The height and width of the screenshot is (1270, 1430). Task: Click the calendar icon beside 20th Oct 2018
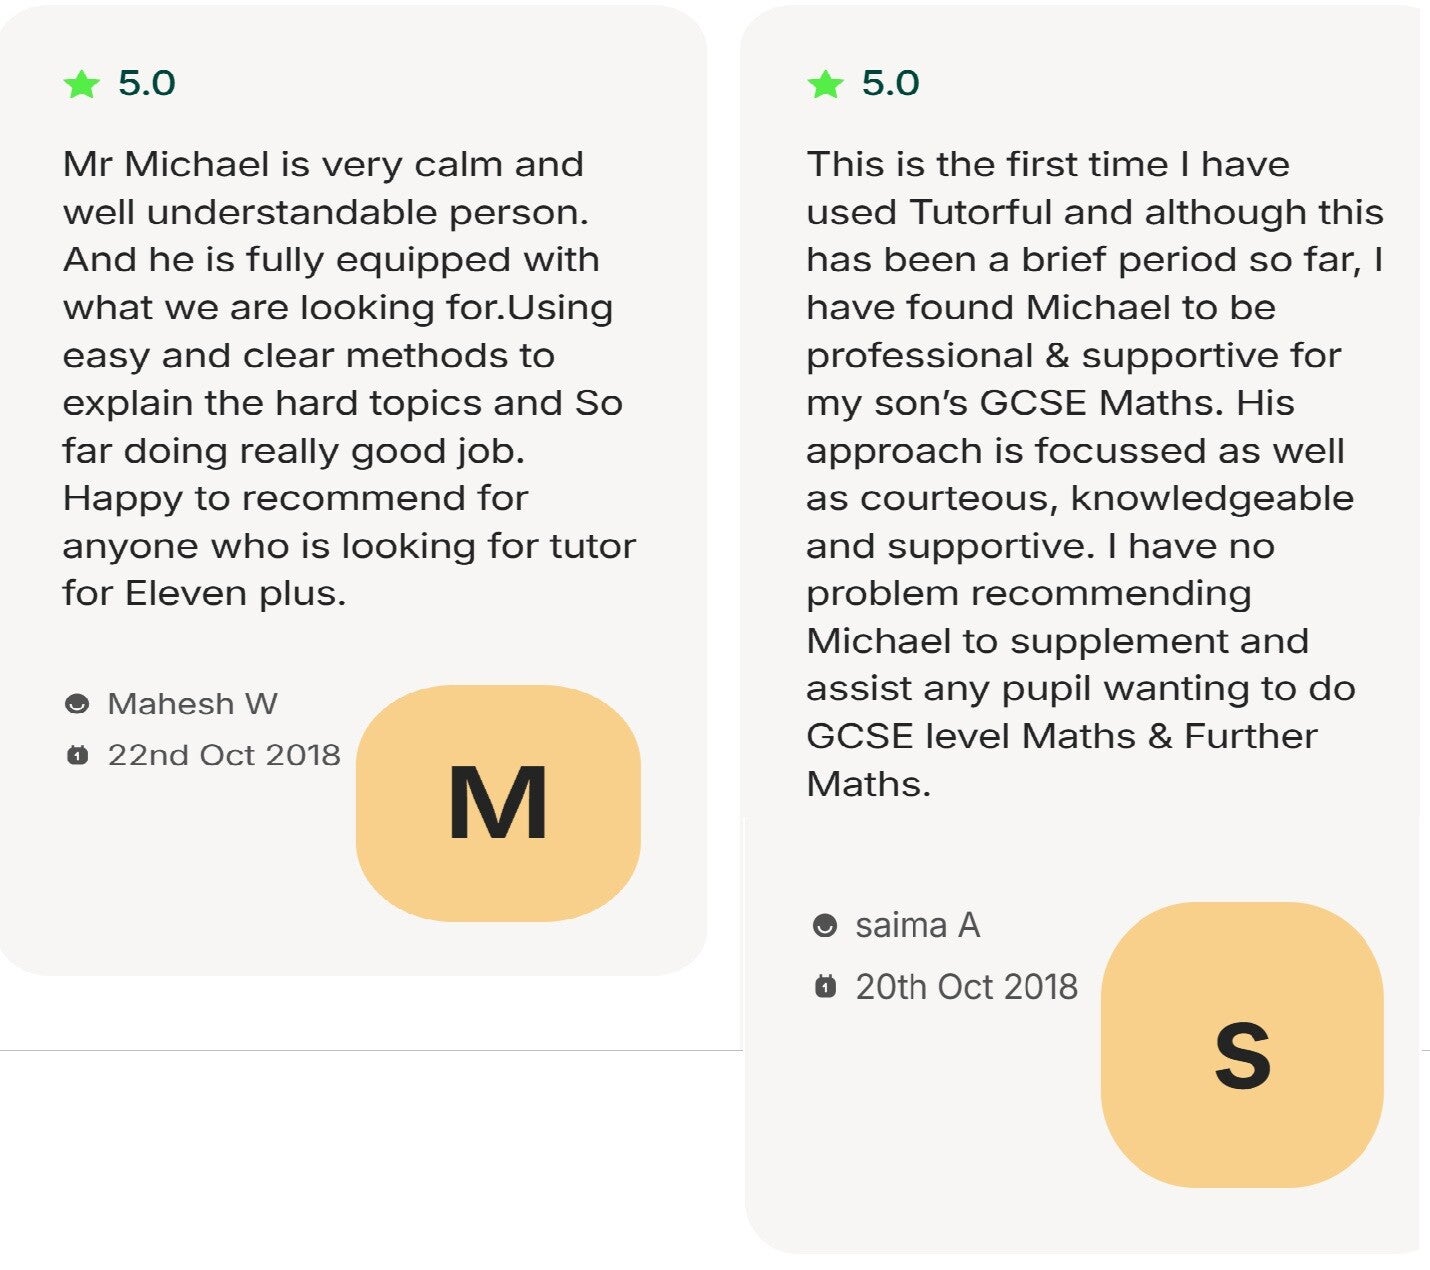[x=825, y=988]
